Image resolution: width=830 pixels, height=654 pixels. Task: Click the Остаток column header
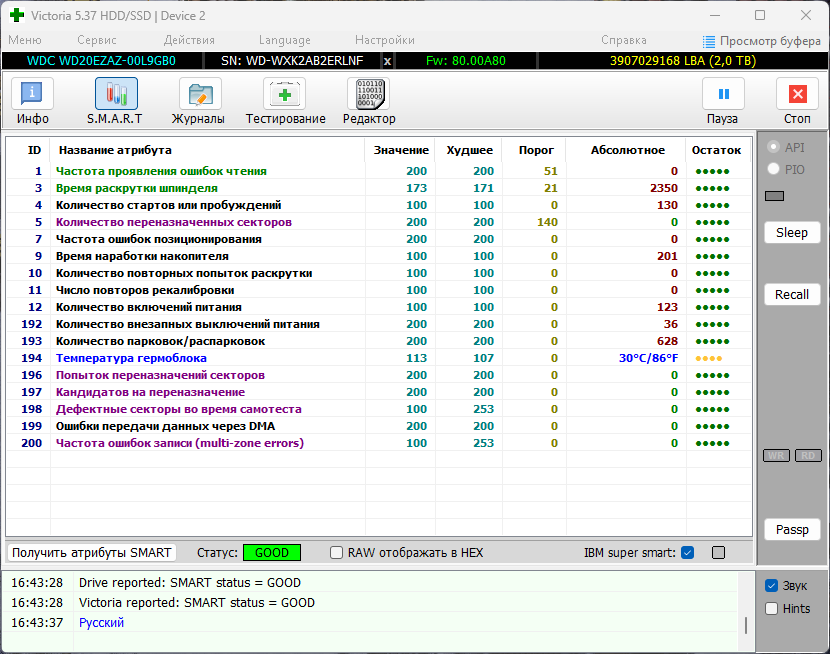(x=716, y=150)
